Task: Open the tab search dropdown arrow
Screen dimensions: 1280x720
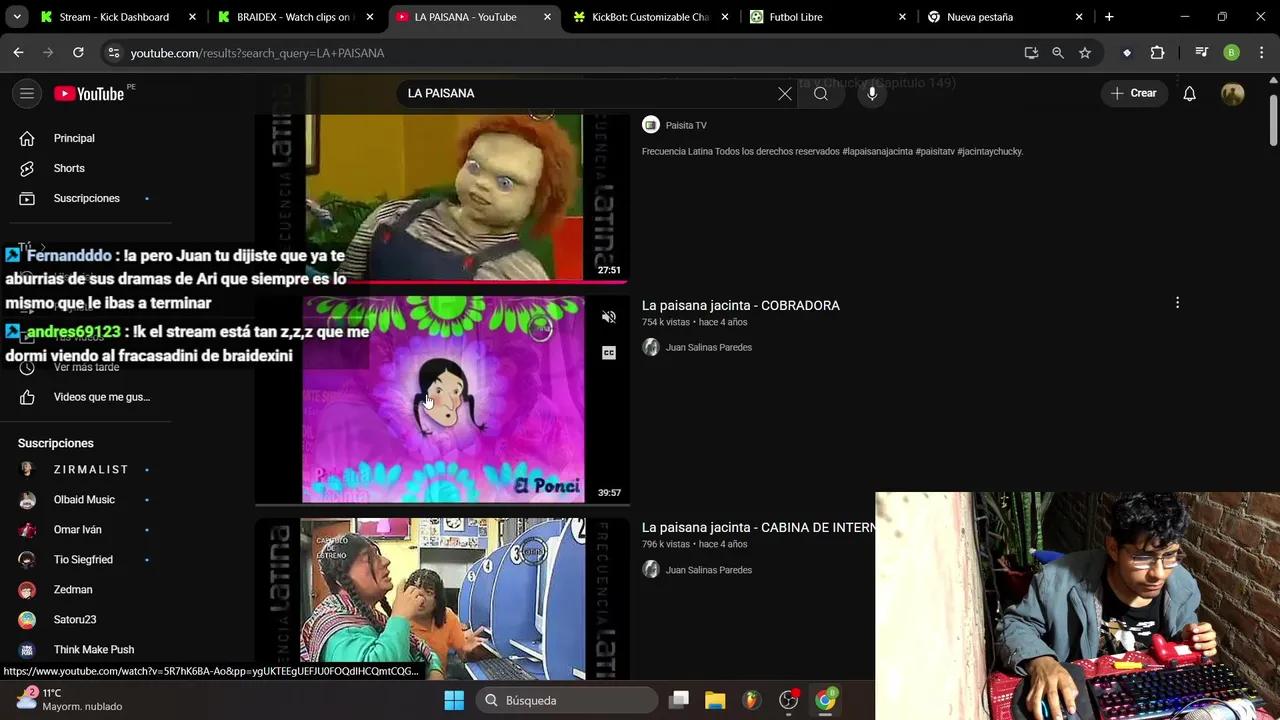Action: pos(17,17)
